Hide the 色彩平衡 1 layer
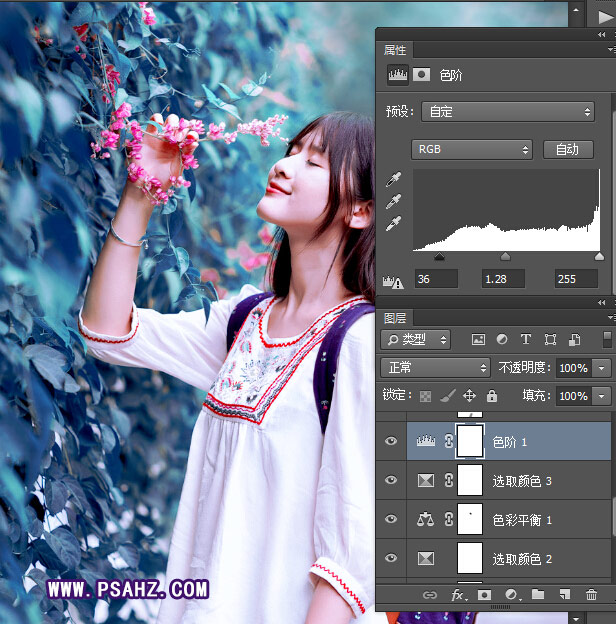The height and width of the screenshot is (624, 616). [x=391, y=520]
